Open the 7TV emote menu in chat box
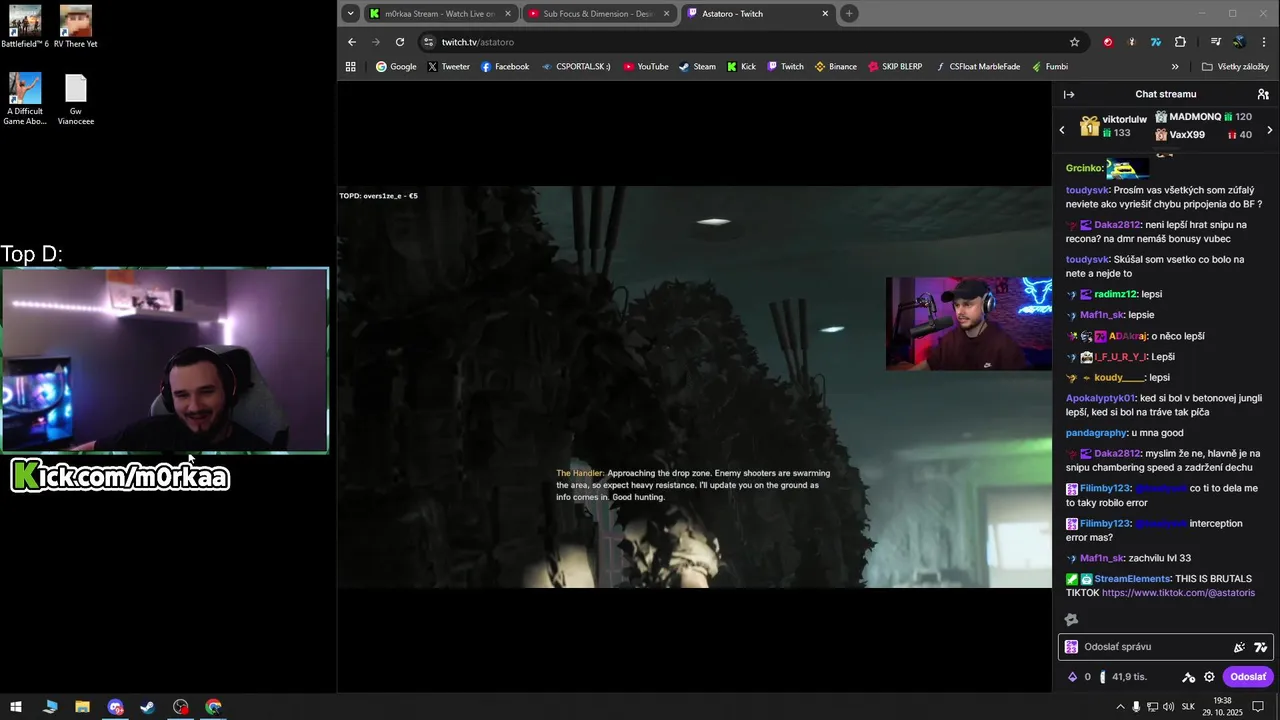Screen dimensions: 1280x720 [1261, 647]
